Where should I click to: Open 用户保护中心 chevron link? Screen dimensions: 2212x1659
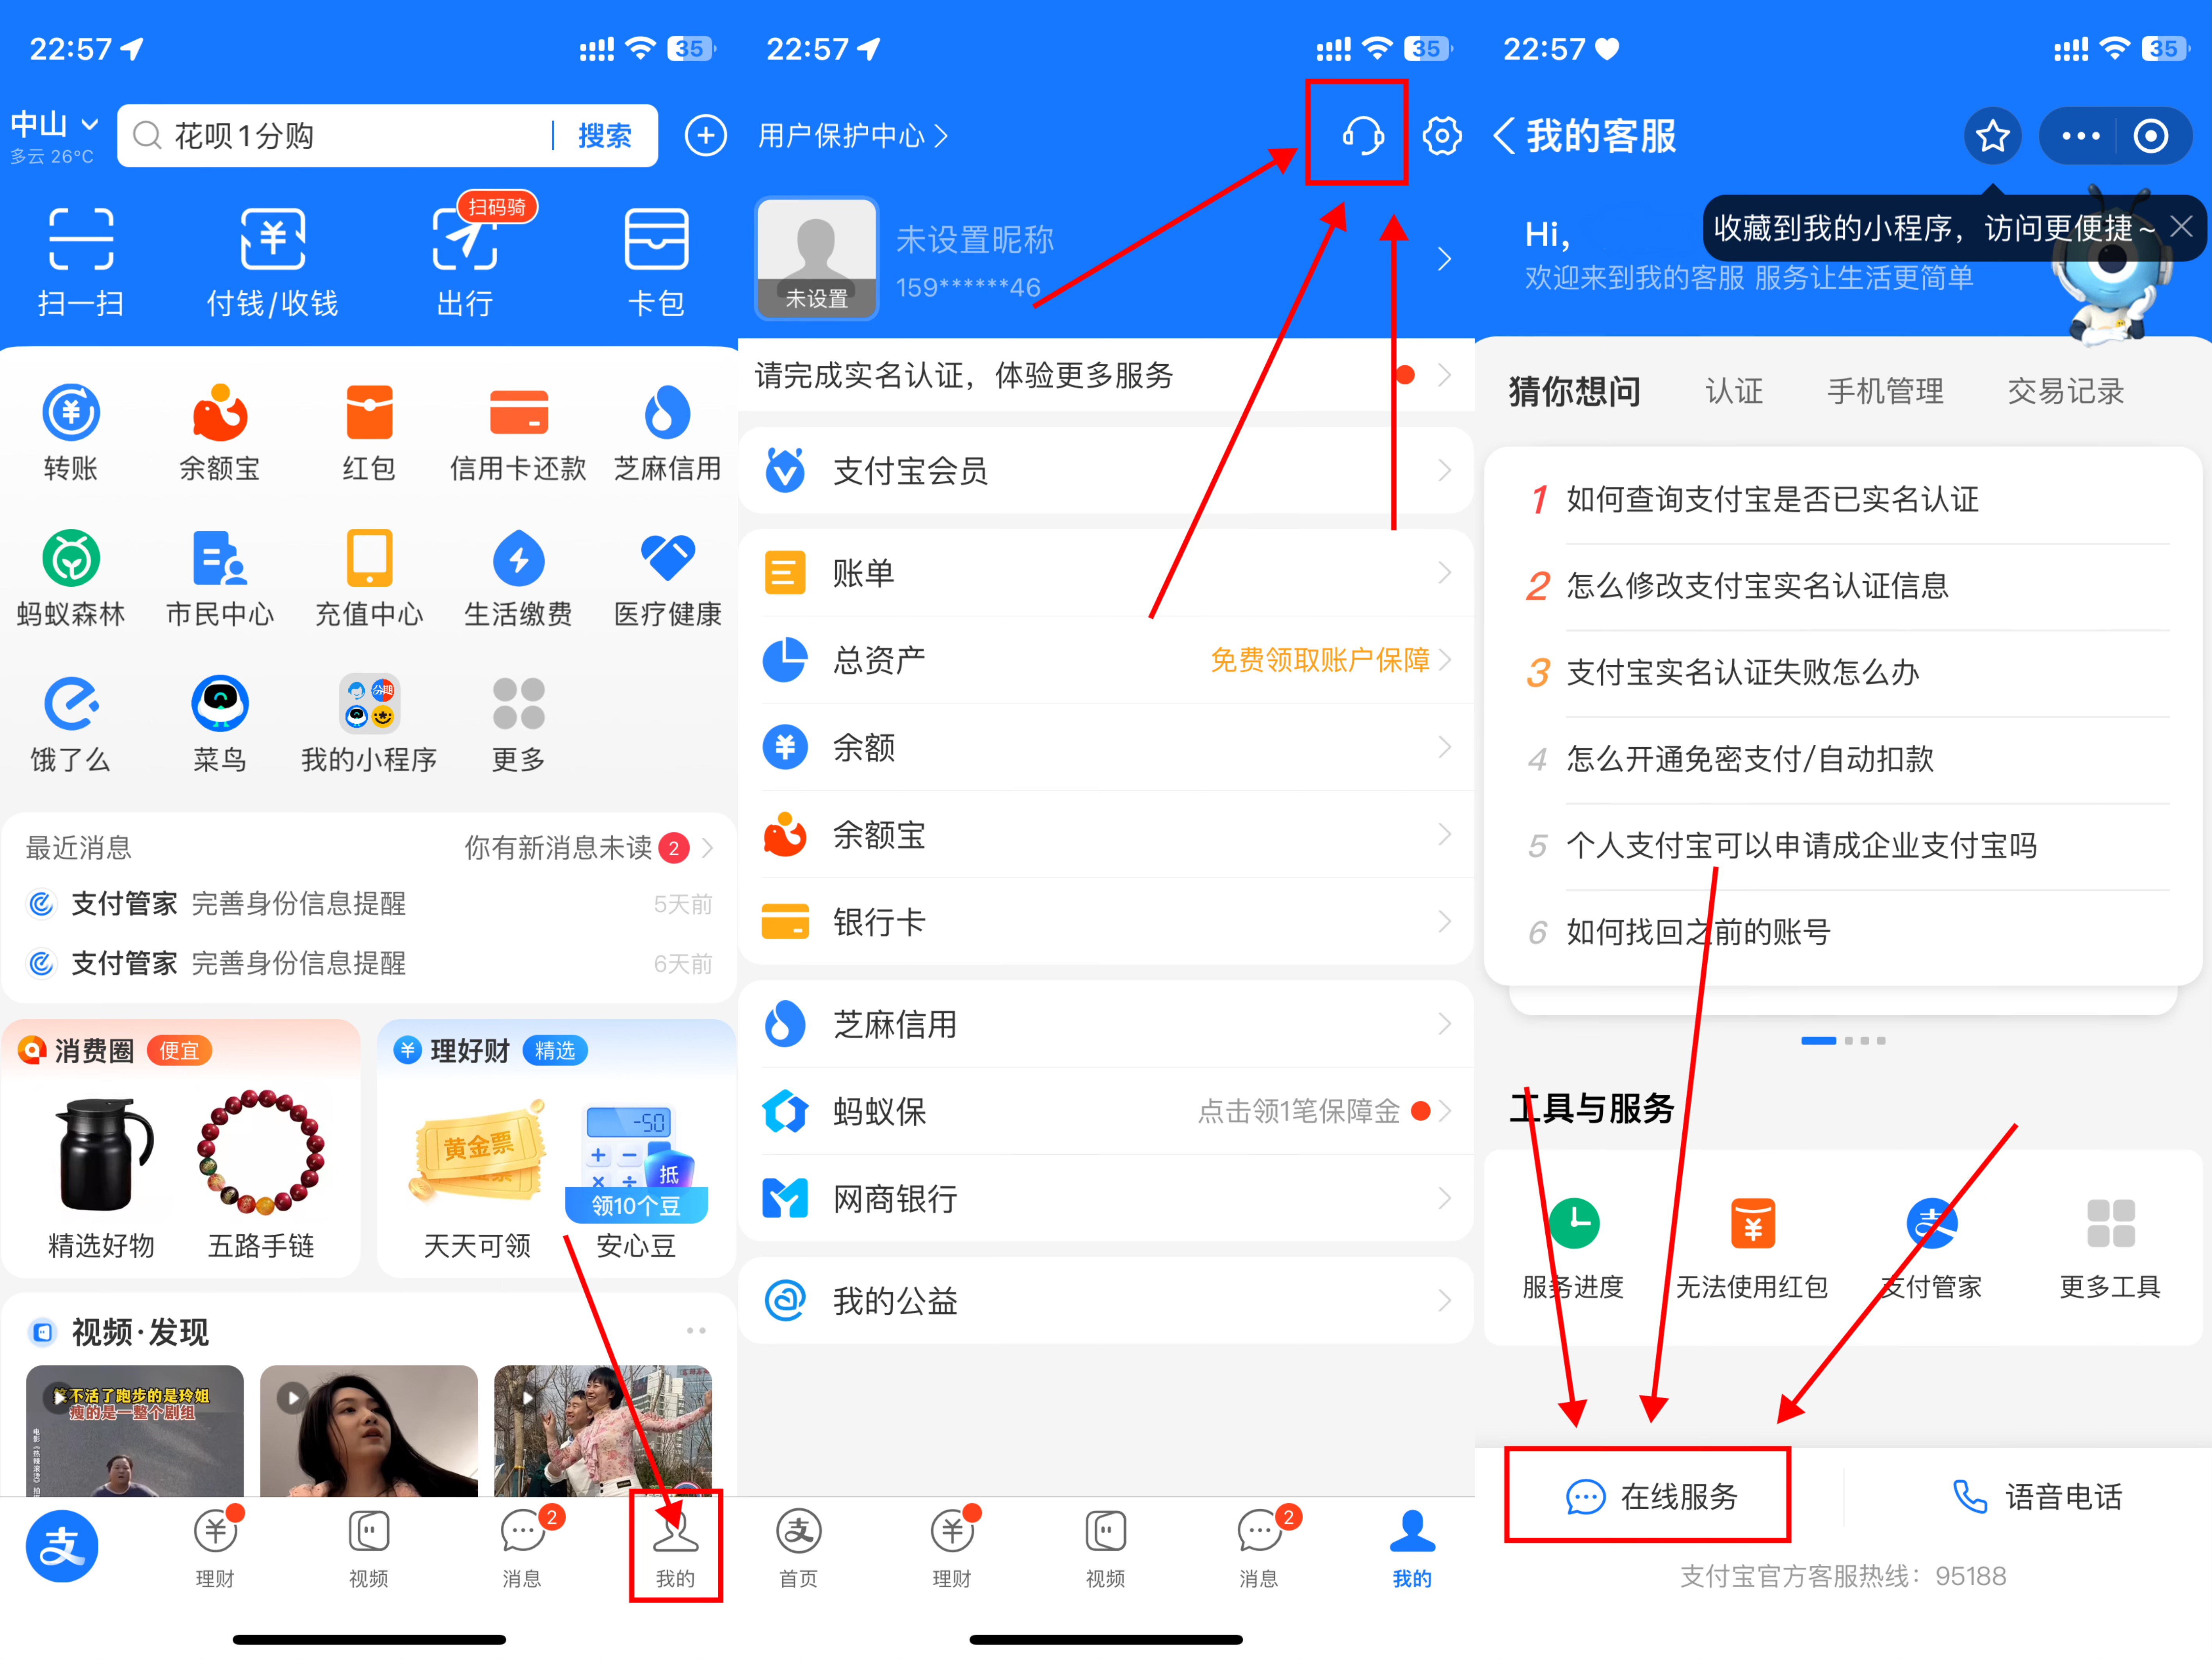tap(853, 135)
